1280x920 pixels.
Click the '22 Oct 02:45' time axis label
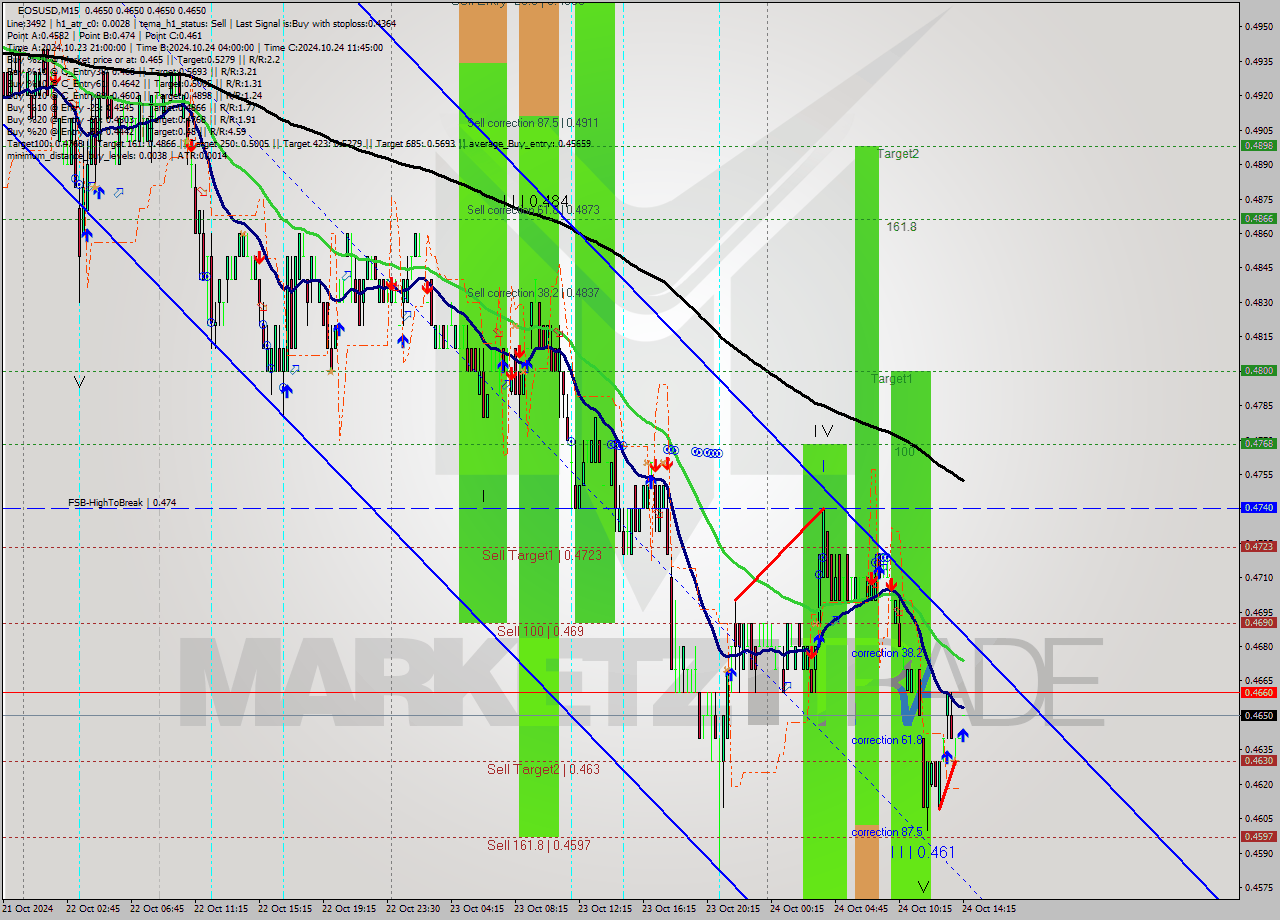click(92, 909)
